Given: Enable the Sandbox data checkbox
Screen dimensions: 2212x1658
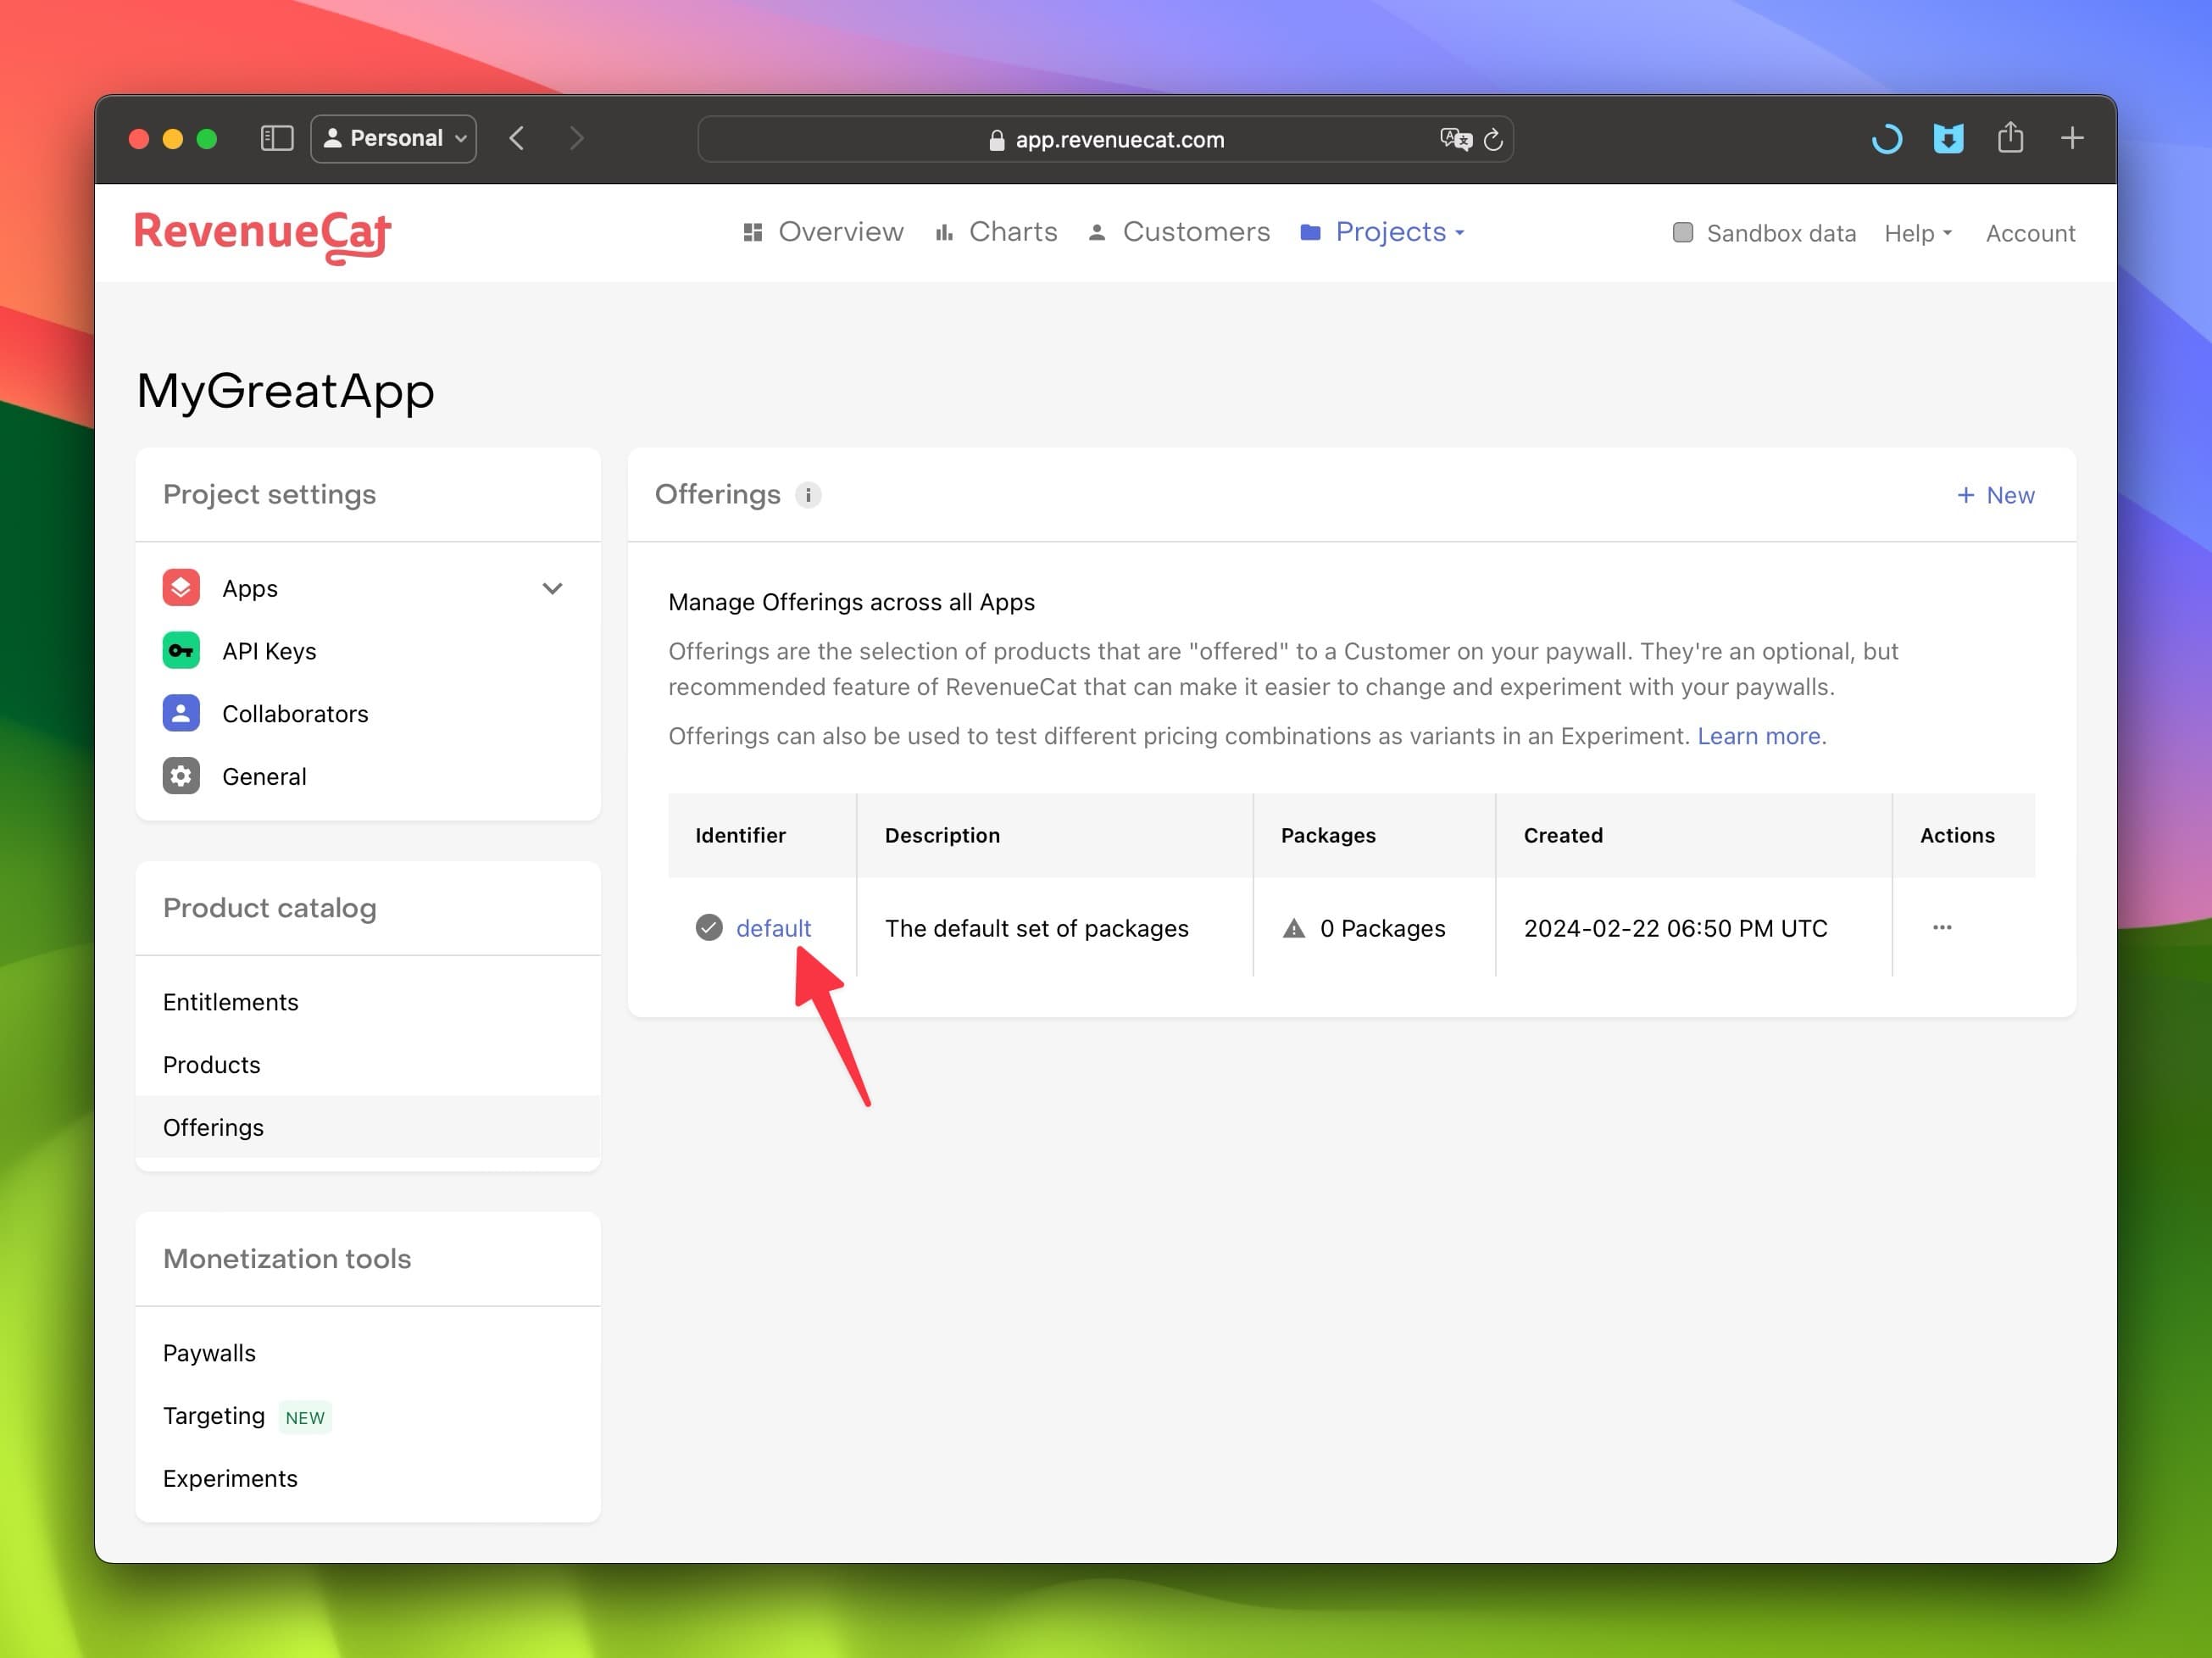Looking at the screenshot, I should coord(1683,232).
